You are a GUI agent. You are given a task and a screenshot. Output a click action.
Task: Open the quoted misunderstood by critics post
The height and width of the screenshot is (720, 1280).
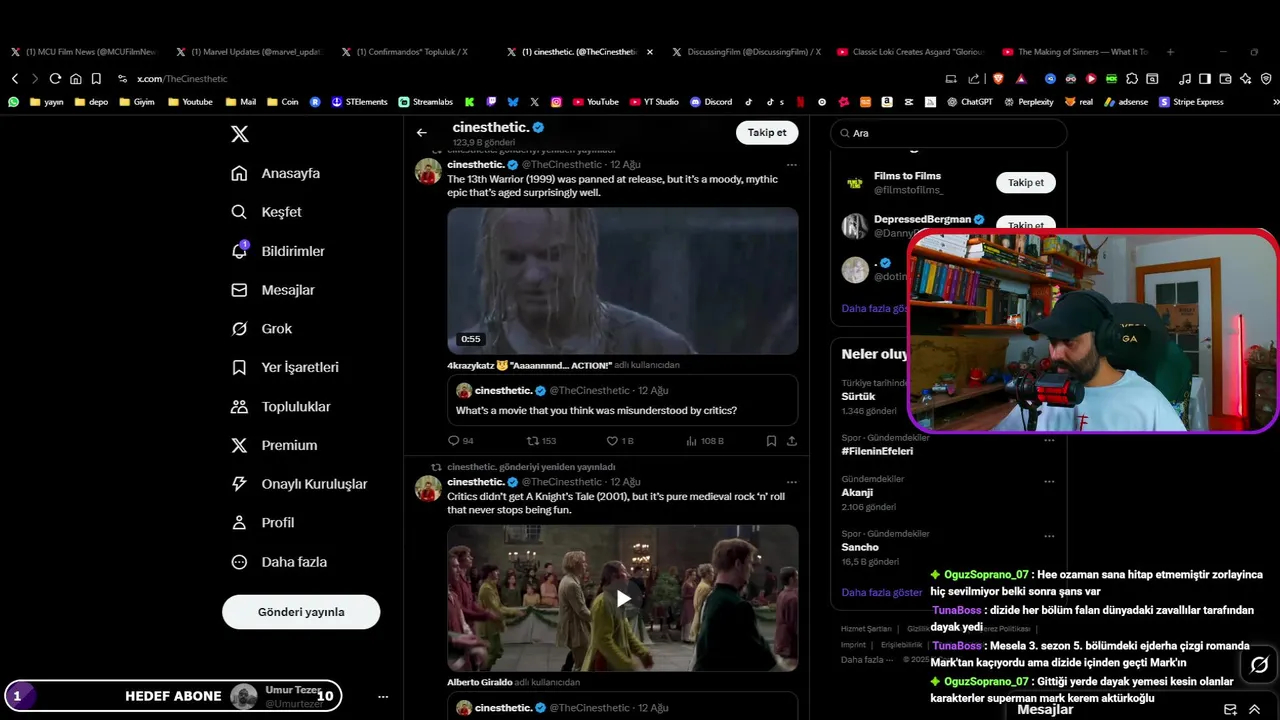tap(623, 400)
